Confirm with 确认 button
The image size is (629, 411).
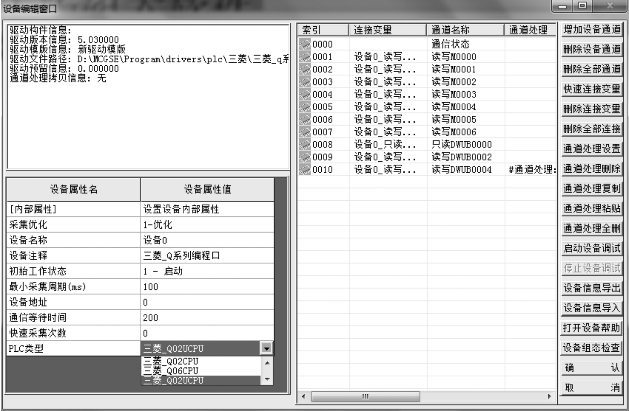(592, 367)
